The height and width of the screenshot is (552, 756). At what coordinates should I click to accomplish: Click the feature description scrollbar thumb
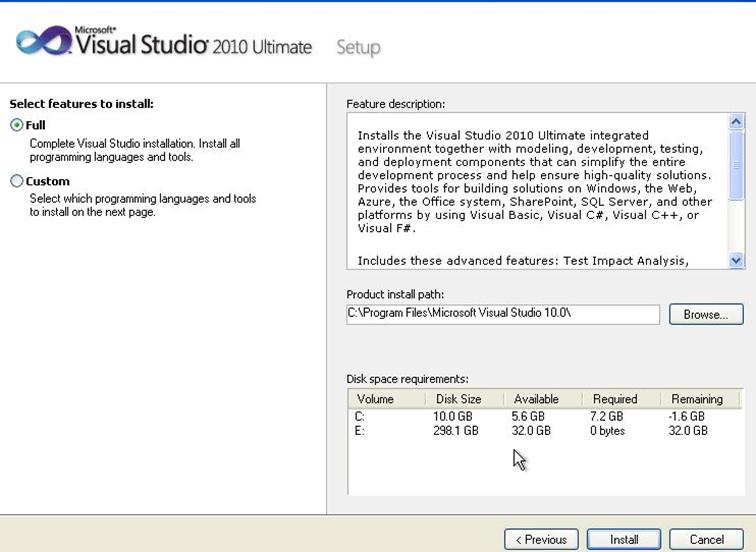[736, 165]
